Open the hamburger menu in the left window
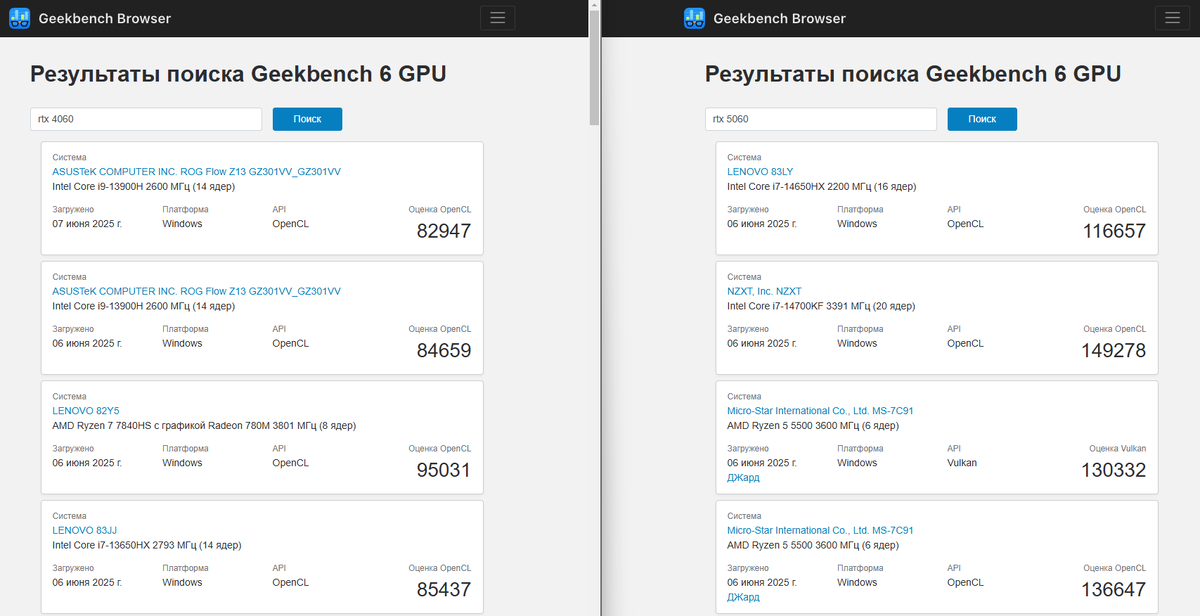Screen dimensions: 1200x616 pyautogui.click(x=497, y=17)
